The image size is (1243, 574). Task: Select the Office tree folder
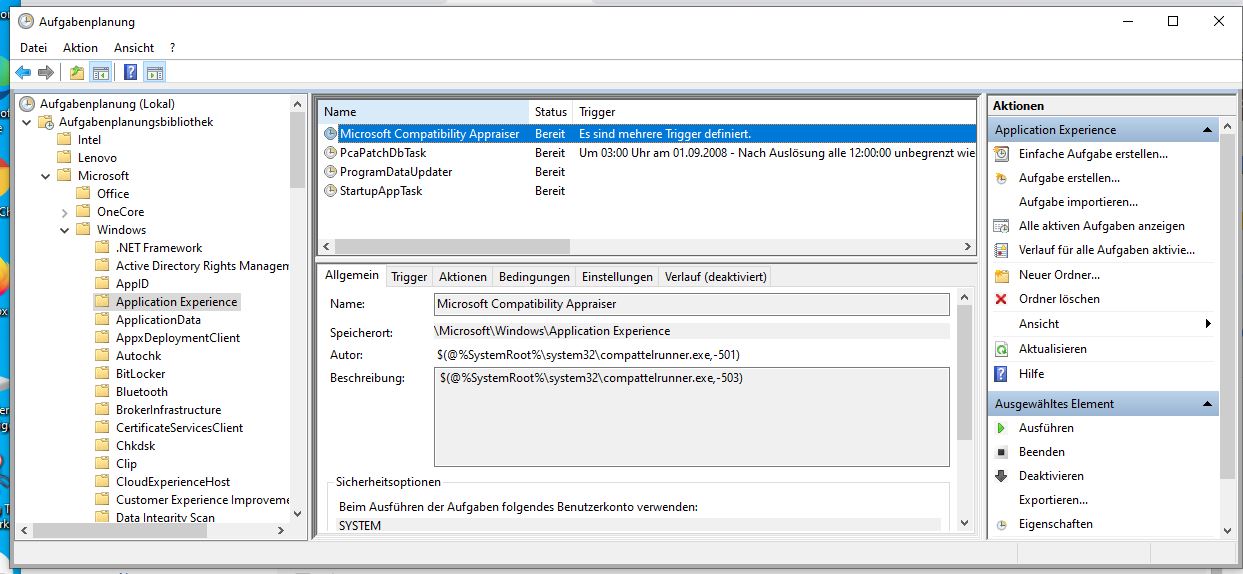coord(113,194)
